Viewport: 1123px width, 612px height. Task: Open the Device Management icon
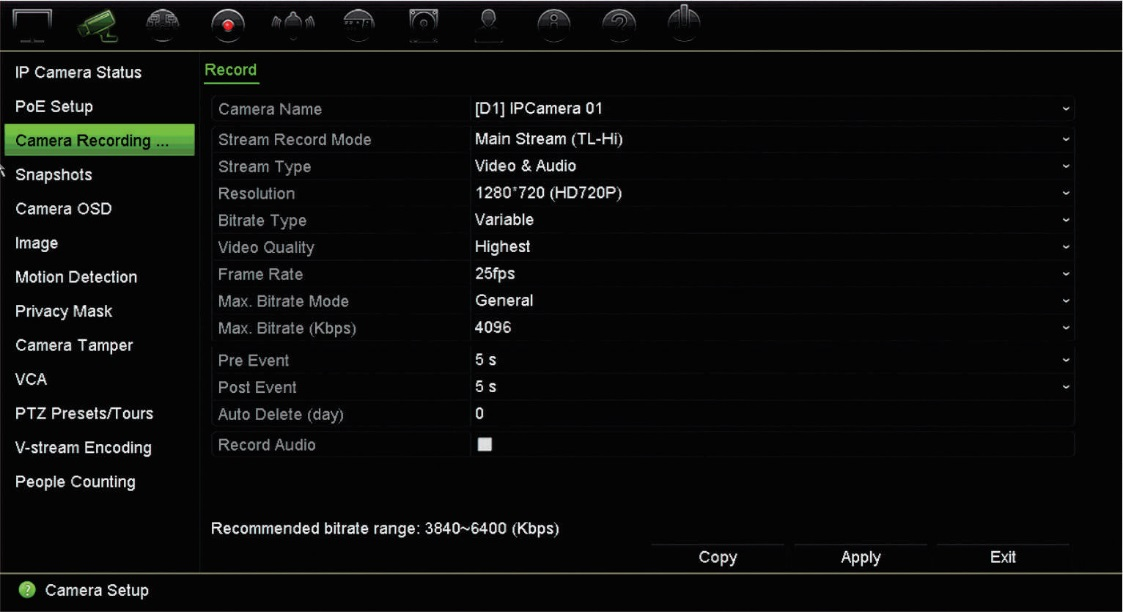(358, 25)
